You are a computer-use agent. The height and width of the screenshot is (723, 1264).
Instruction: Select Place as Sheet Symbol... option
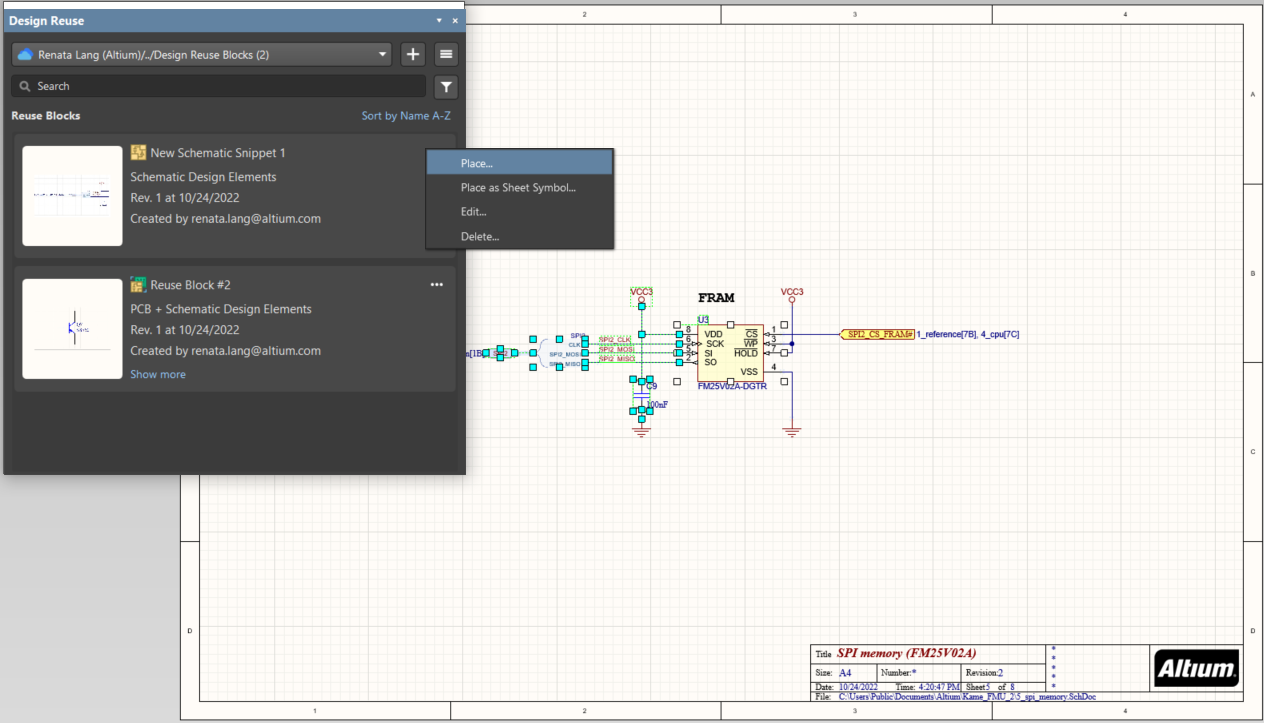[x=518, y=187]
